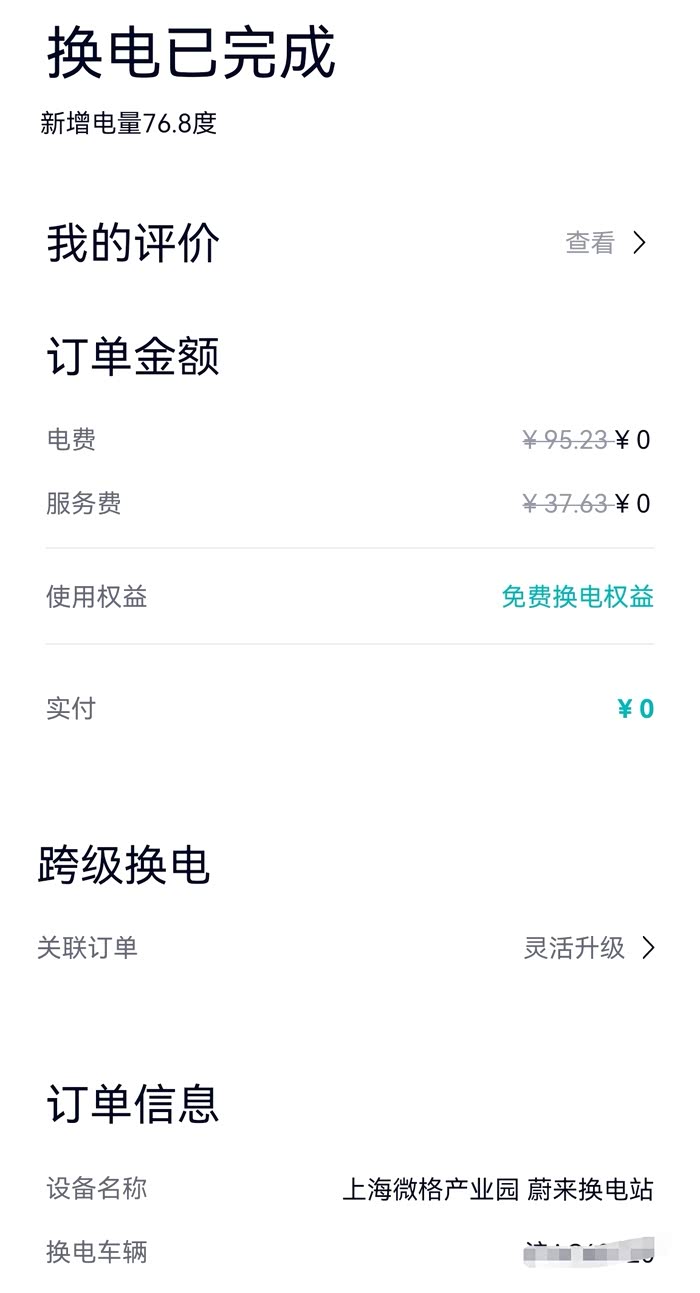This screenshot has width=700, height=1293.
Task: Tap the chevron arrow beside 灵活升级
Action: [x=648, y=948]
